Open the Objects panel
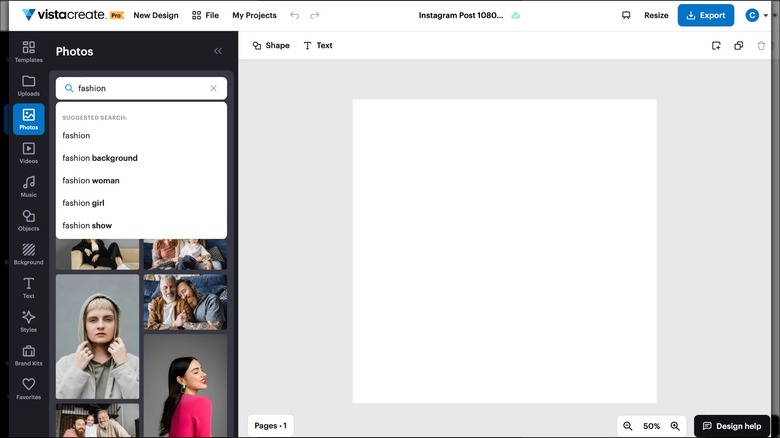The height and width of the screenshot is (438, 780). [28, 220]
